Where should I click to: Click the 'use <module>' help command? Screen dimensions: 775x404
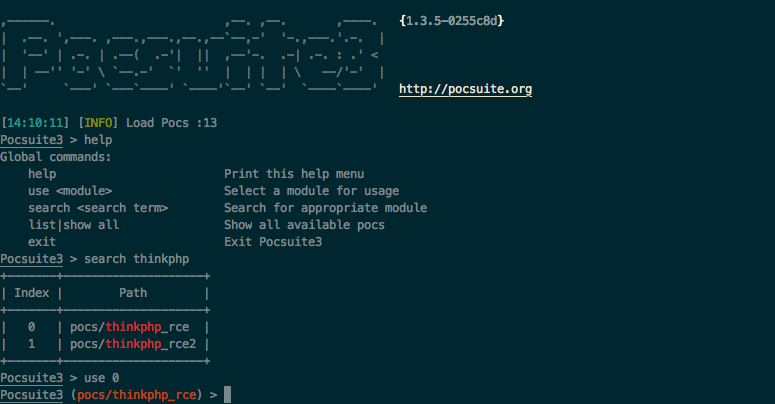click(70, 191)
